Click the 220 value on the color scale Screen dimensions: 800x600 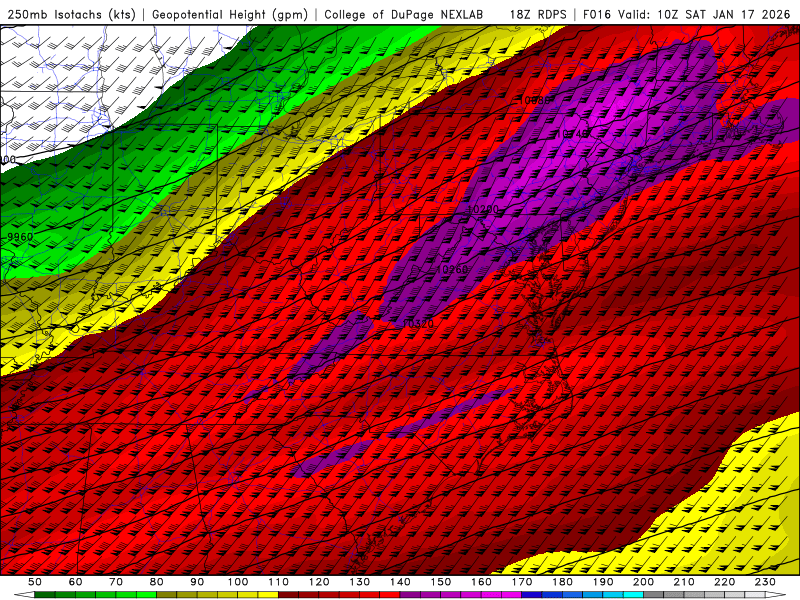click(x=725, y=582)
